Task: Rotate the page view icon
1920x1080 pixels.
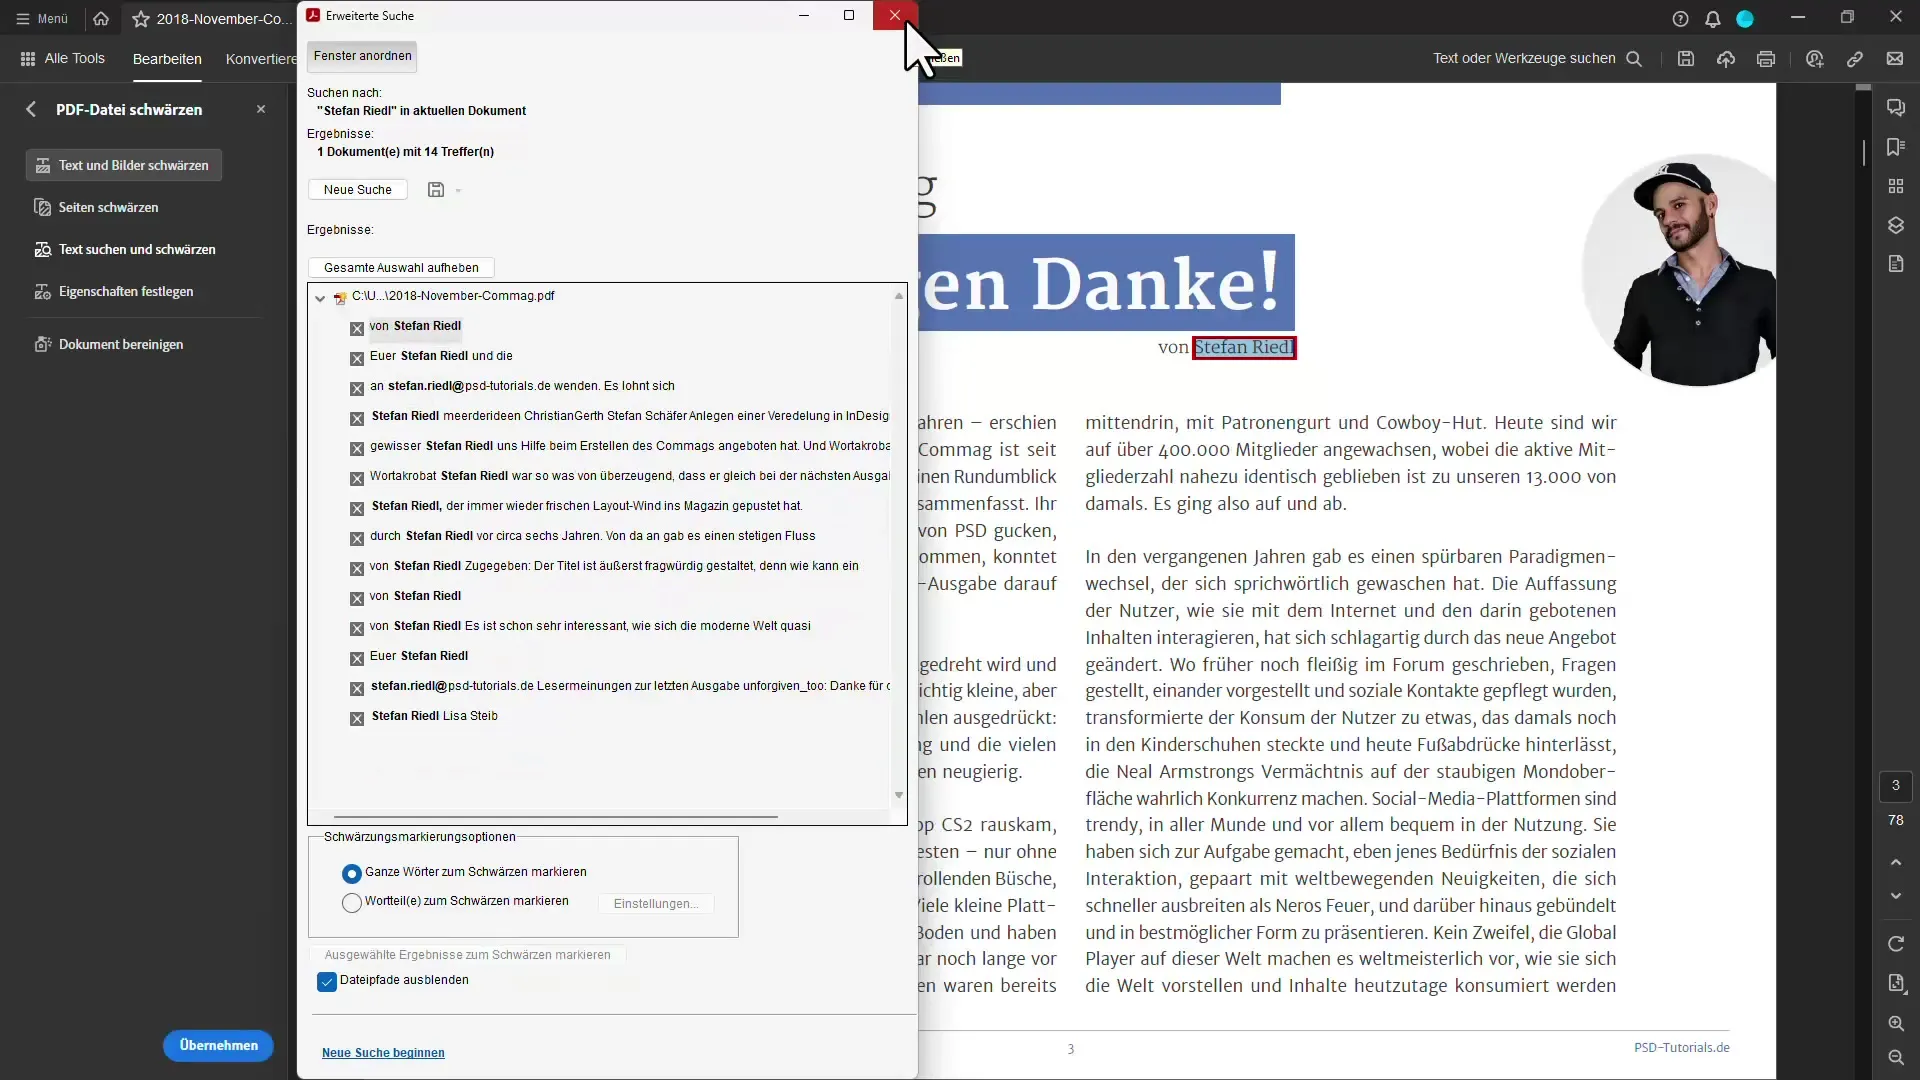Action: 1895,944
